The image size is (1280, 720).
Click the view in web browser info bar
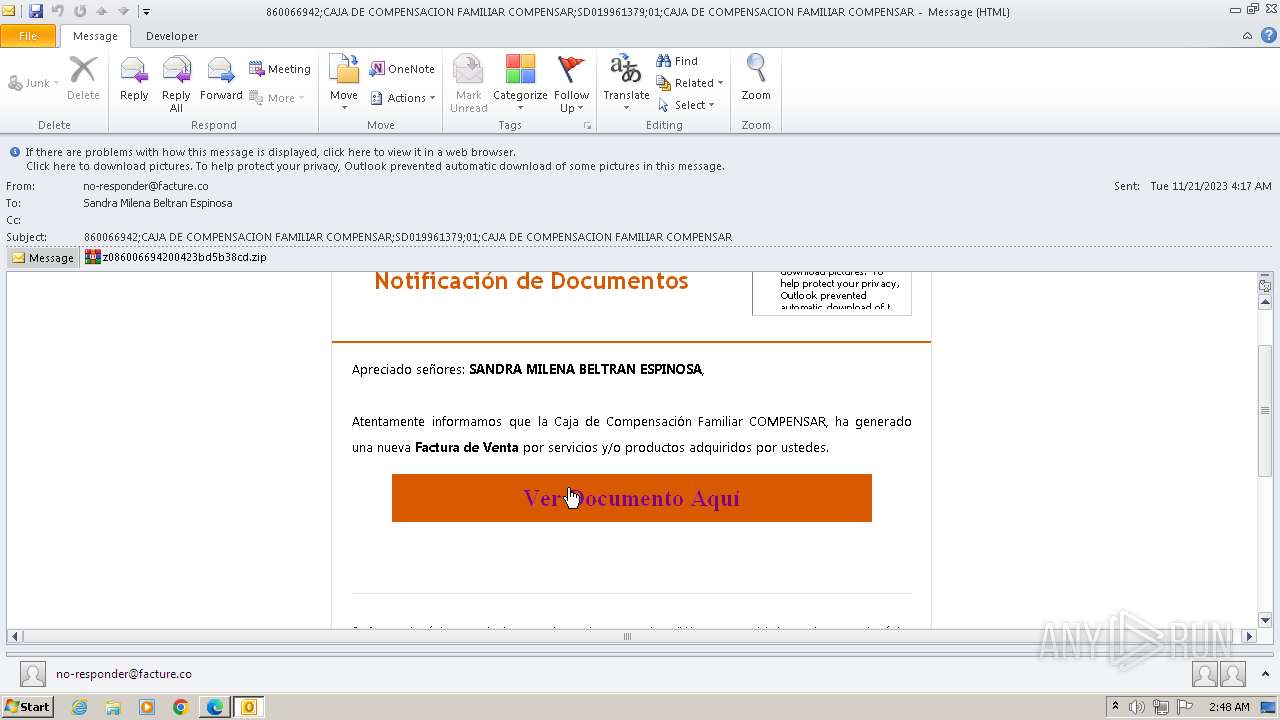click(x=270, y=152)
